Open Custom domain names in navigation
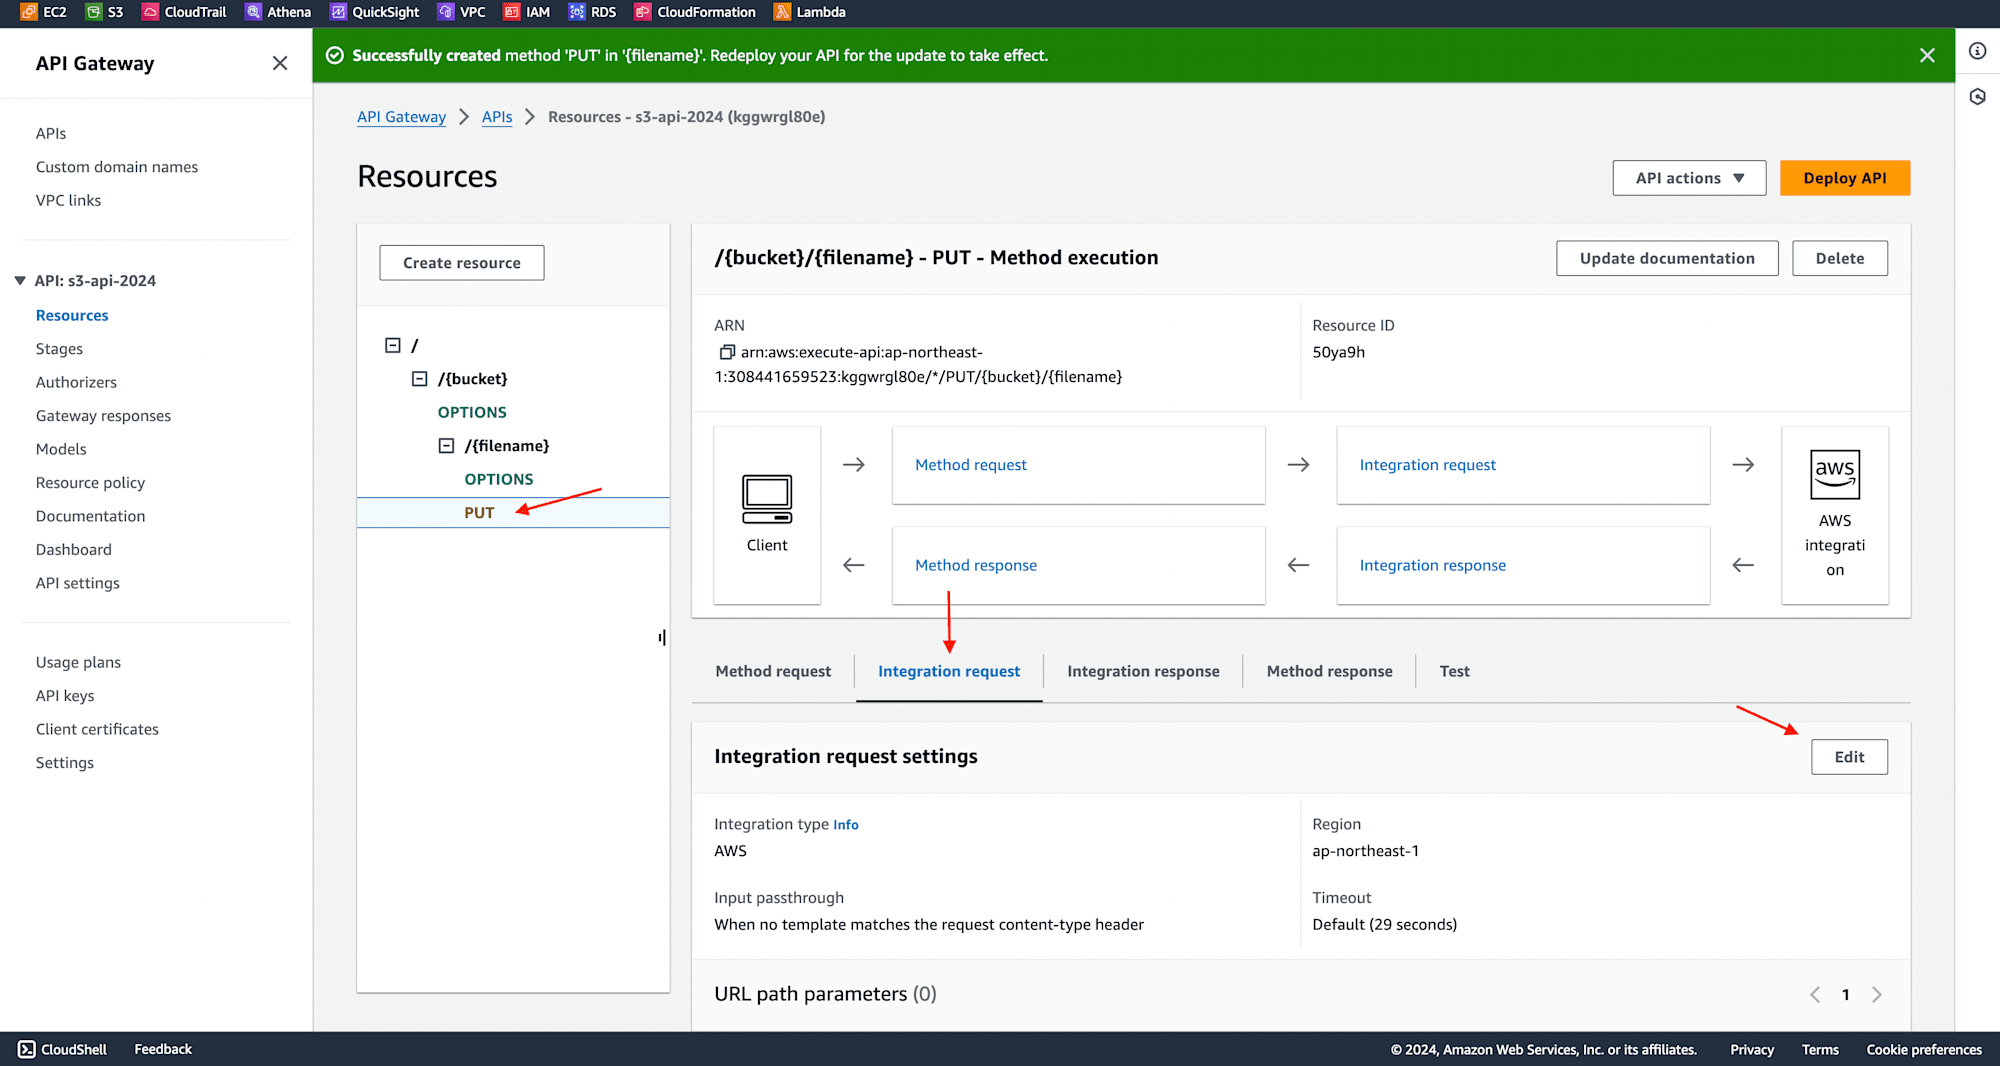Screen dimensions: 2000x1066 [x=117, y=167]
